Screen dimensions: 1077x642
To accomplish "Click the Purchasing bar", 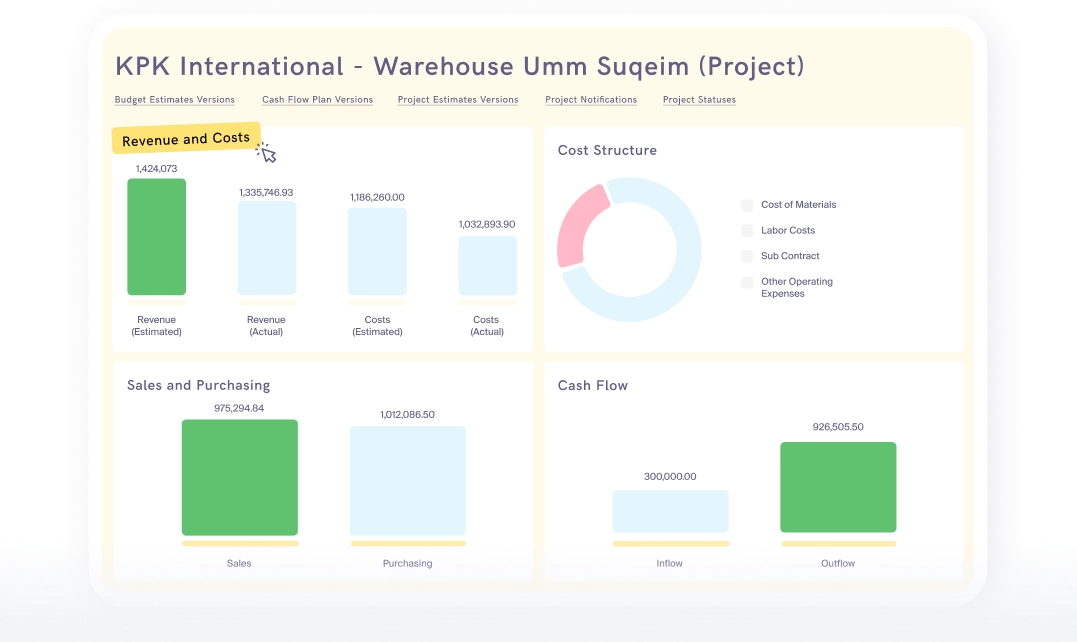I will [407, 481].
